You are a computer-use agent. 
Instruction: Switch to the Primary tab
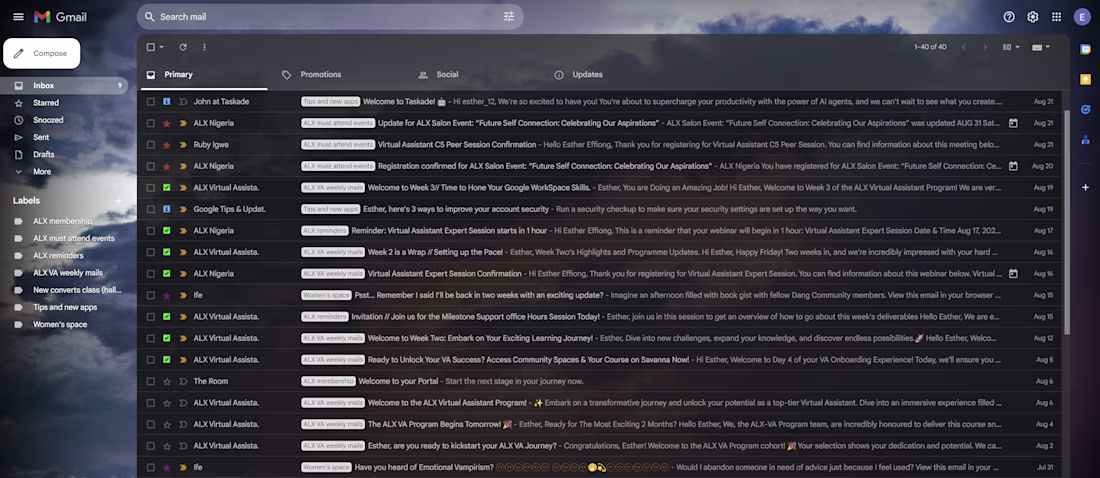(x=204, y=74)
